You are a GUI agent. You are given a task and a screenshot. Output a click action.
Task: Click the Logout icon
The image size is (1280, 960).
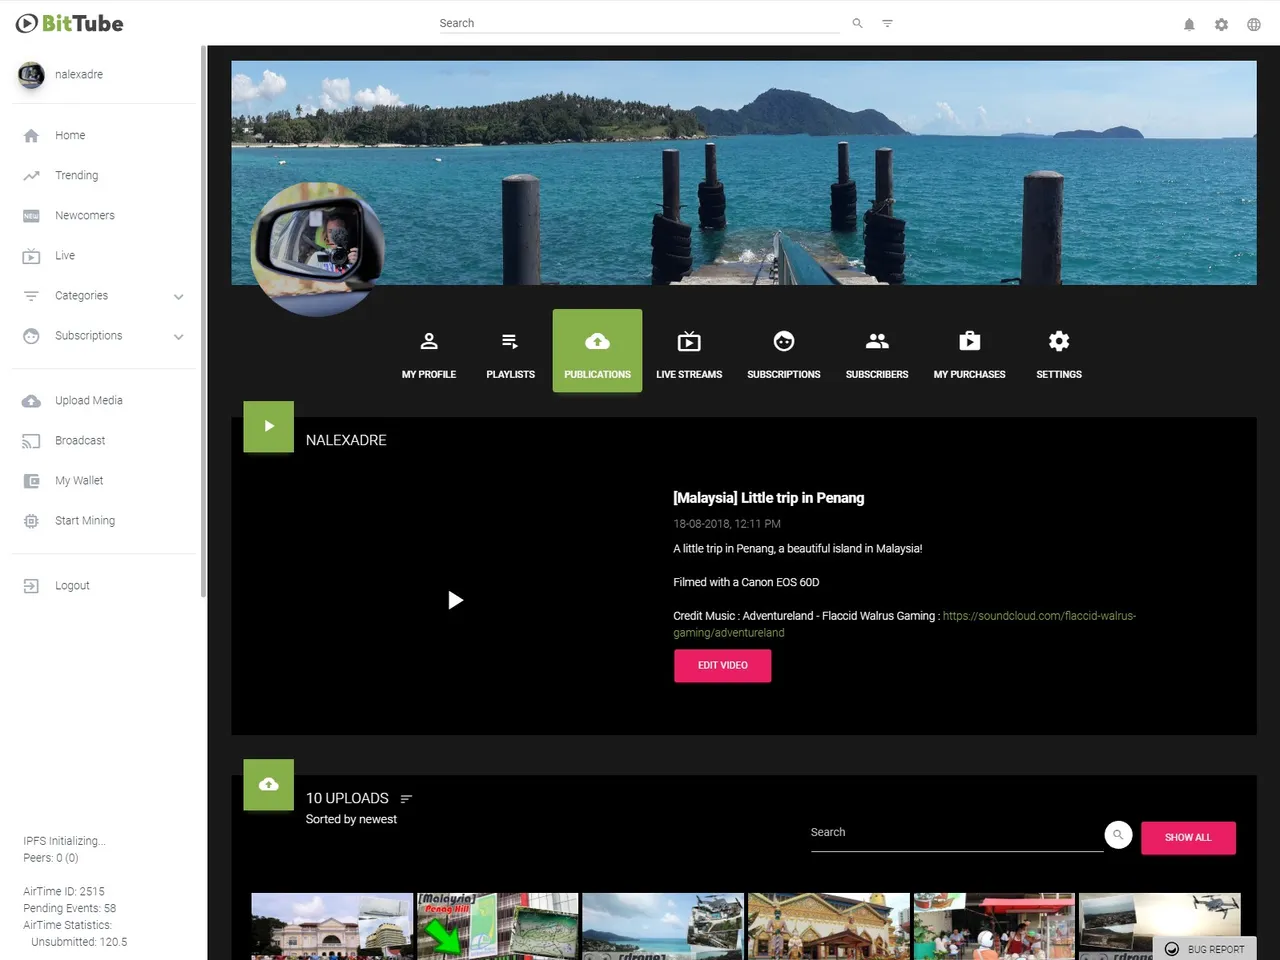[31, 586]
